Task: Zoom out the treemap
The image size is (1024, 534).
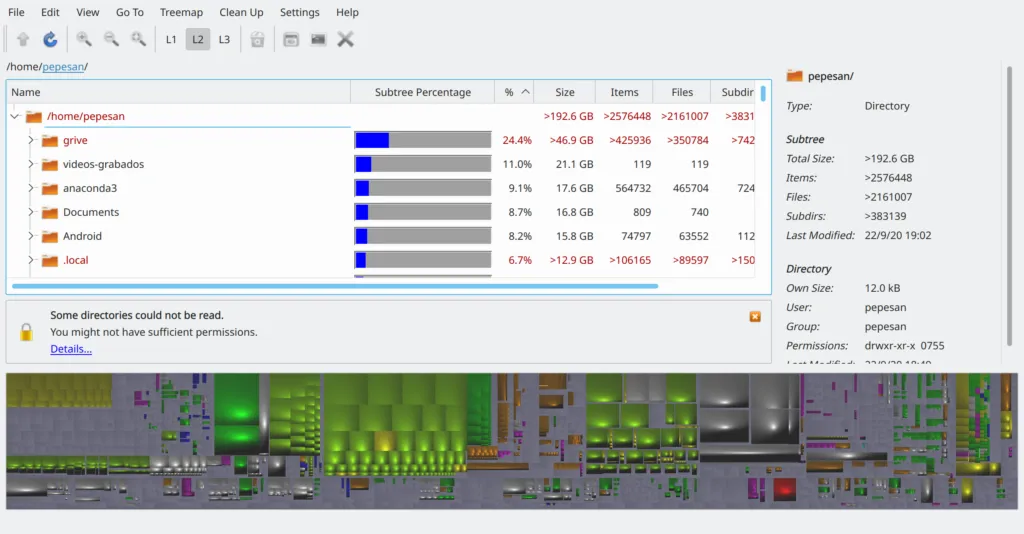Action: pos(111,40)
